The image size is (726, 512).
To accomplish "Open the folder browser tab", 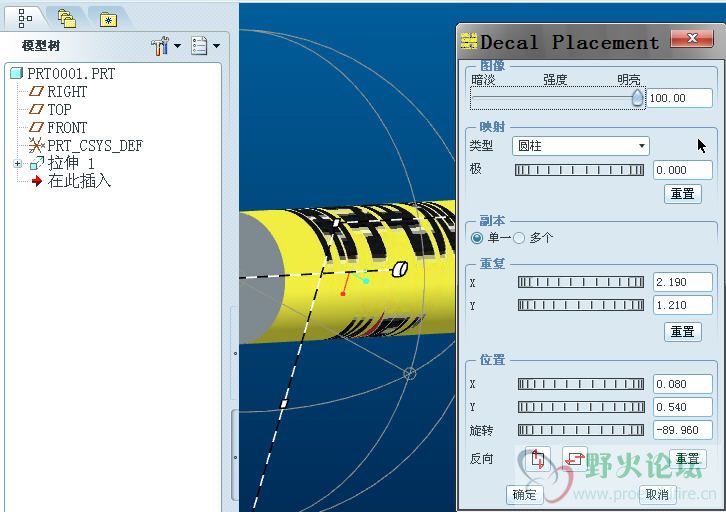I will (x=67, y=19).
